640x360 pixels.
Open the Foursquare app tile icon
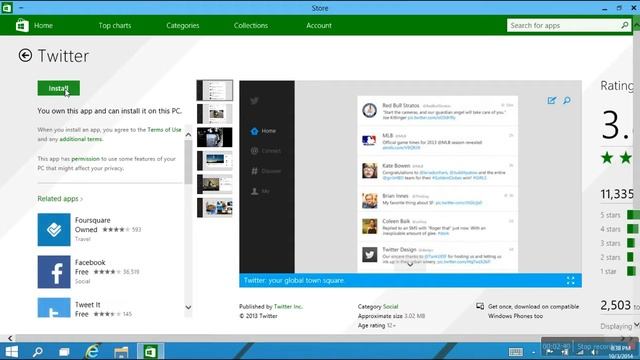(x=54, y=229)
